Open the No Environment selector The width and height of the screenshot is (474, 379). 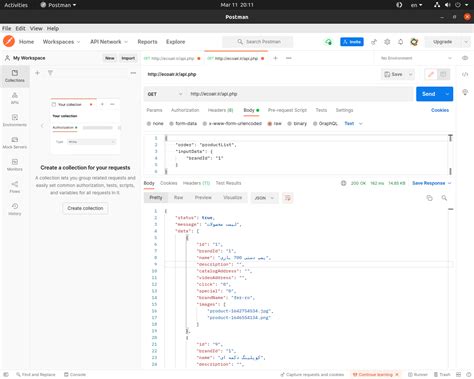click(x=416, y=58)
